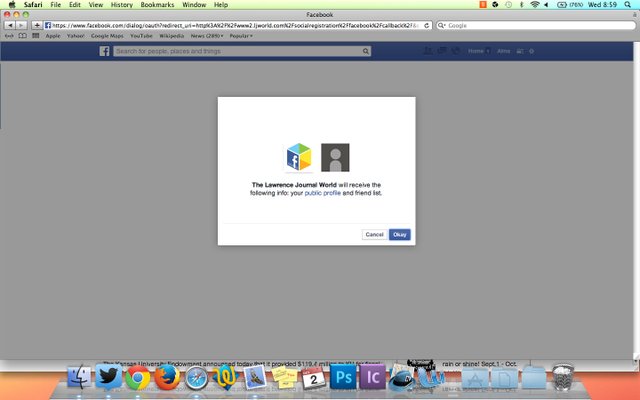The width and height of the screenshot is (640, 400).
Task: Open the Help menu
Action: pyautogui.click(x=221, y=4)
